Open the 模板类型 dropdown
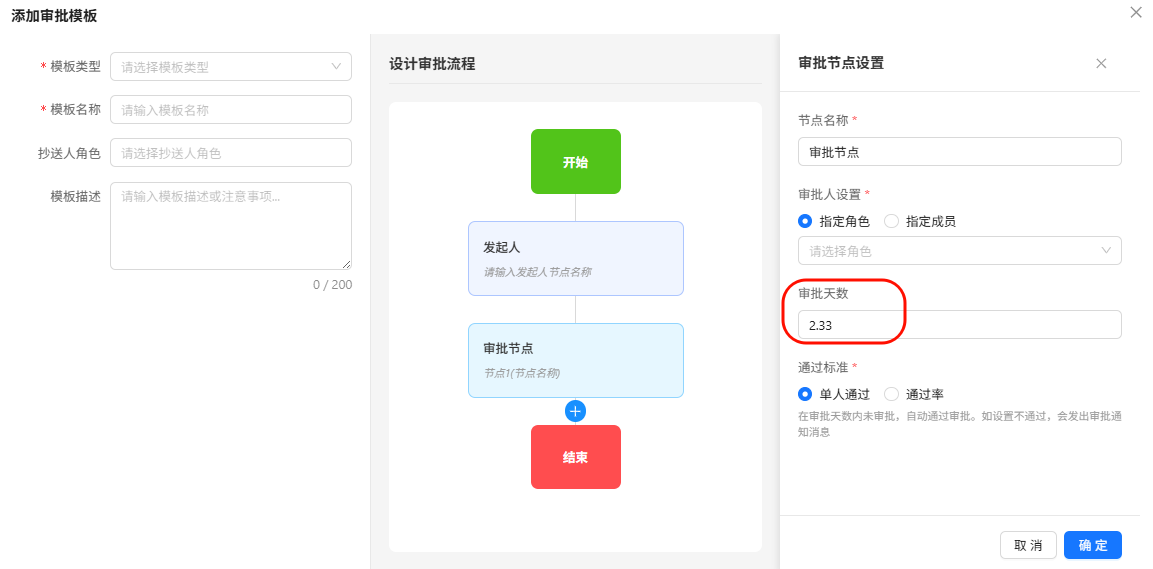Viewport: 1153px width, 569px height. click(231, 67)
